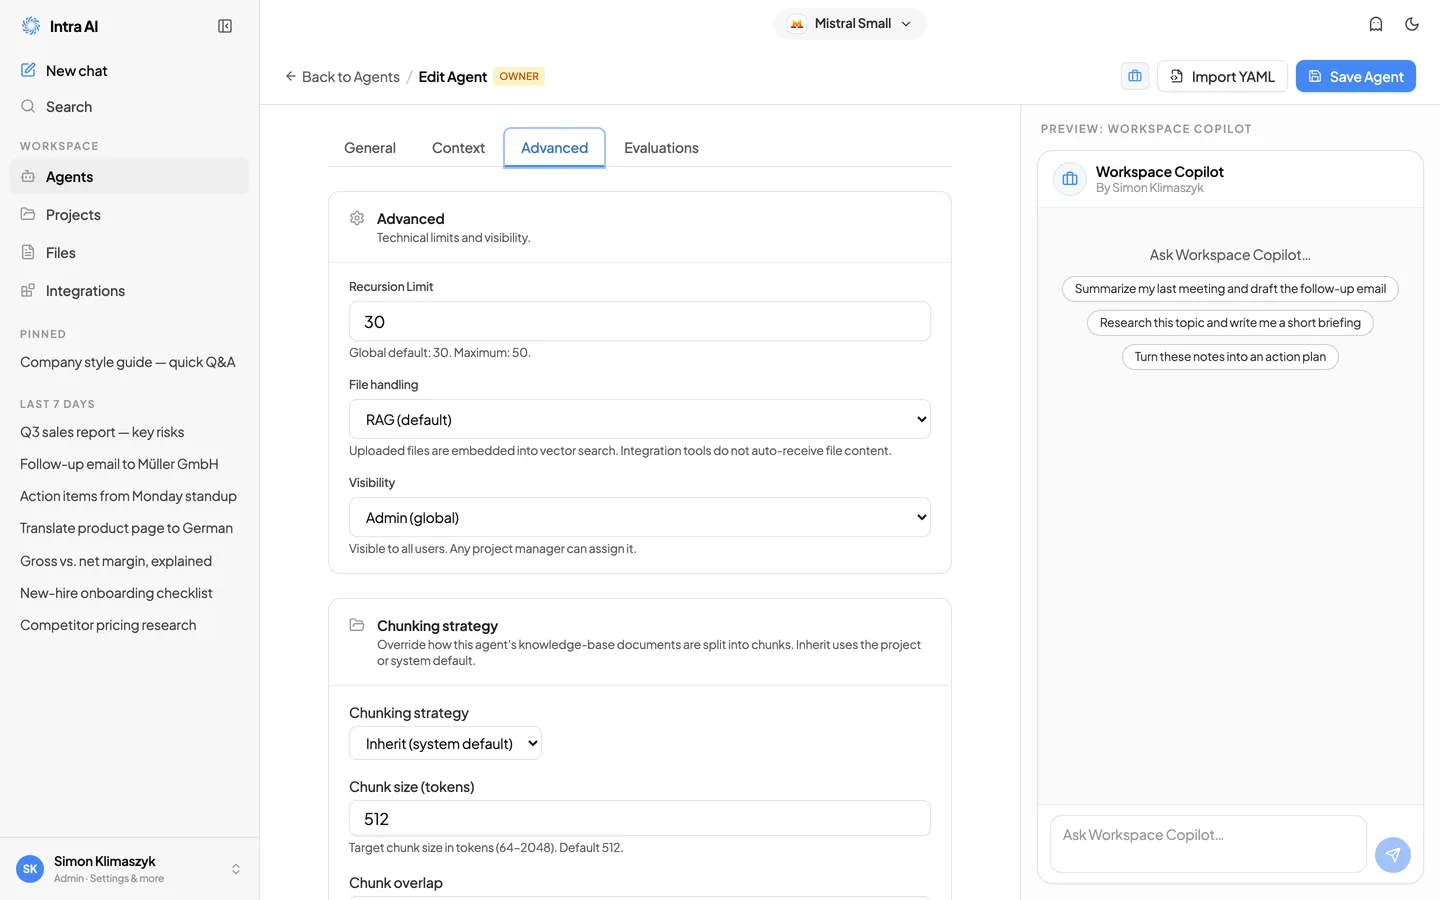Click the OWNER badge
This screenshot has height=900, width=1440.
519,76
